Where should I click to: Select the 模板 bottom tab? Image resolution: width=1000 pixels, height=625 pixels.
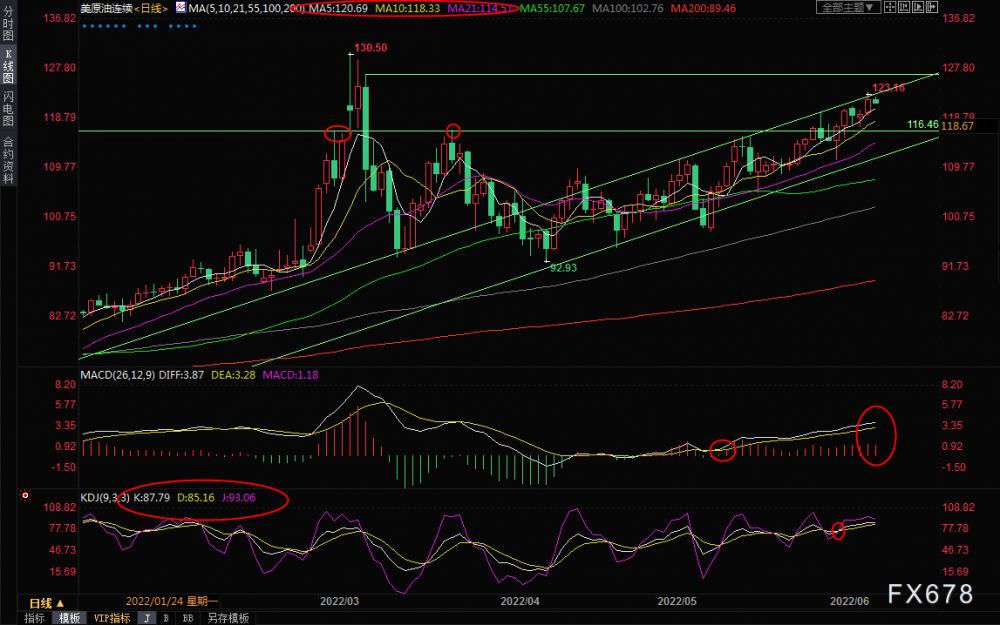coord(70,618)
